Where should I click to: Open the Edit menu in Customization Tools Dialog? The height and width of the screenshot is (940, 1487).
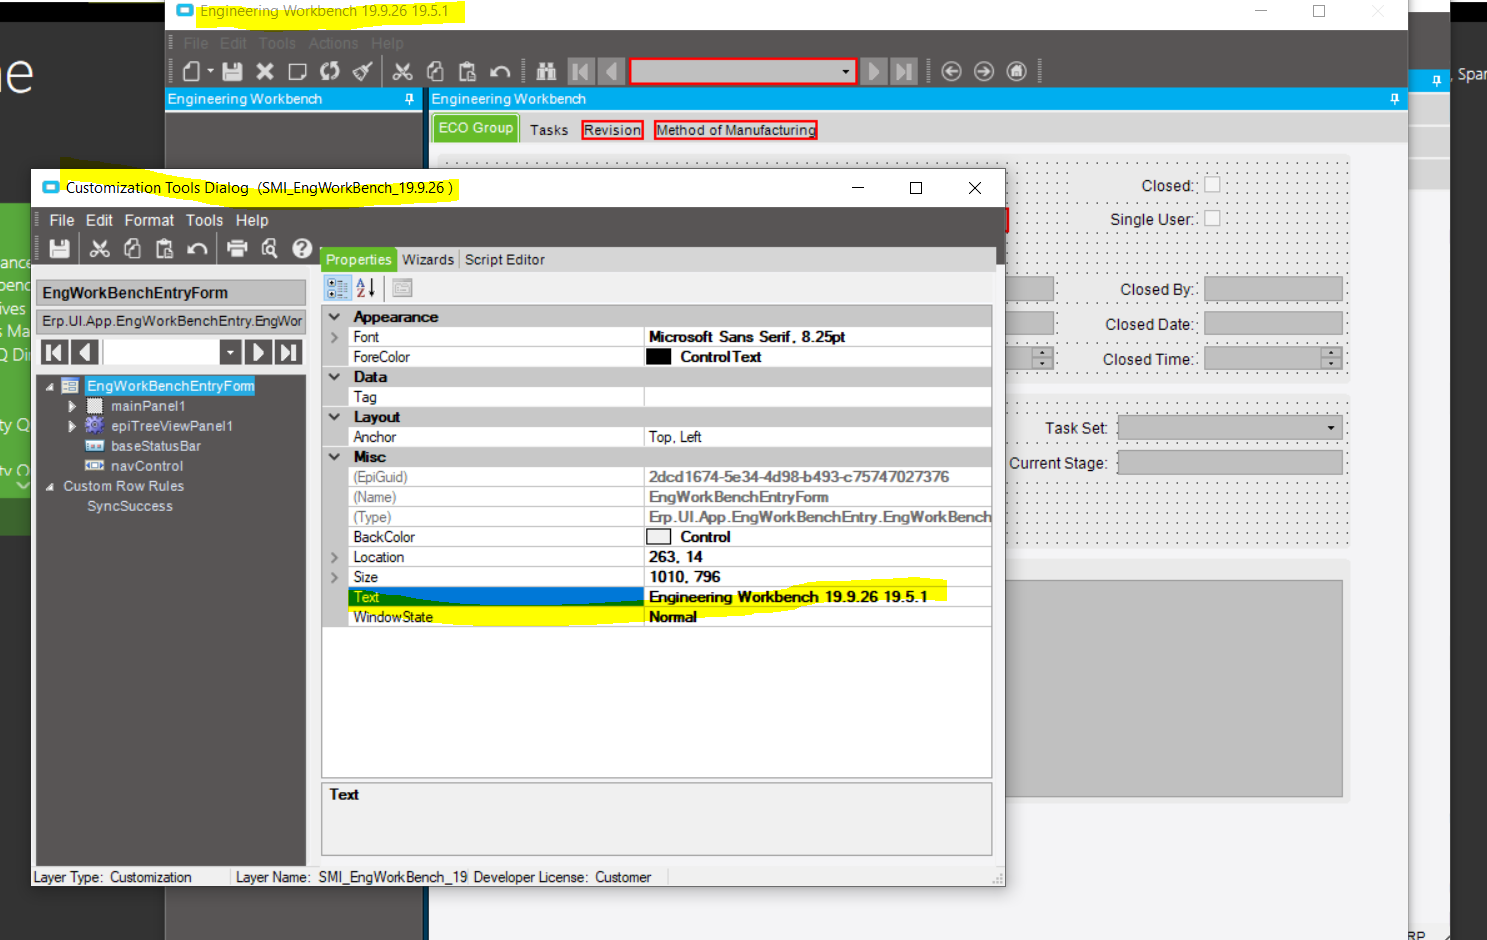click(x=99, y=220)
